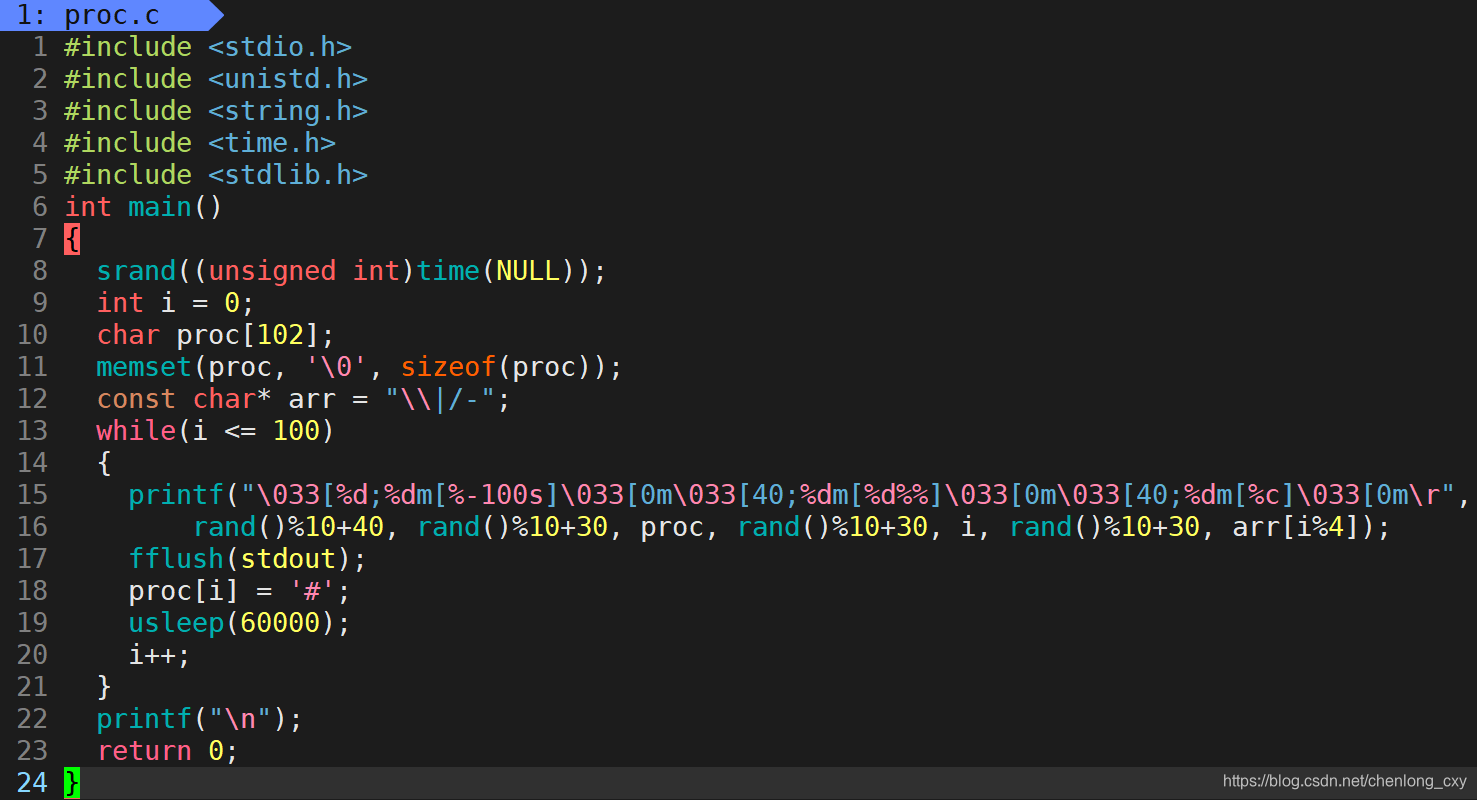Click the 'while(i <= 100)' statement
The width and height of the screenshot is (1477, 800).
click(x=215, y=431)
